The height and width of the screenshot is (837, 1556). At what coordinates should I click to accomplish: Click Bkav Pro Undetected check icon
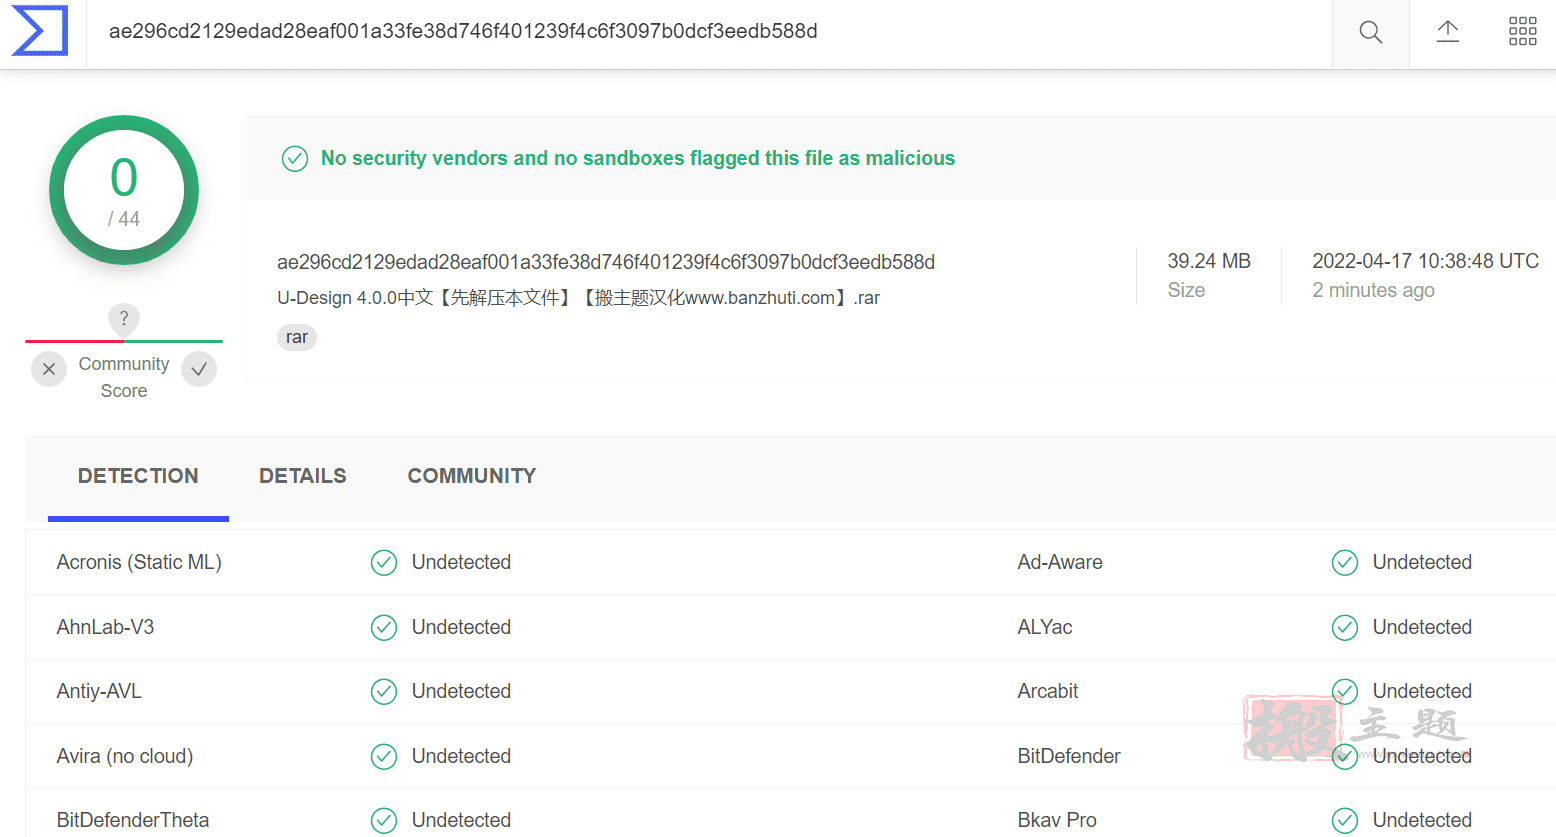click(x=1345, y=820)
